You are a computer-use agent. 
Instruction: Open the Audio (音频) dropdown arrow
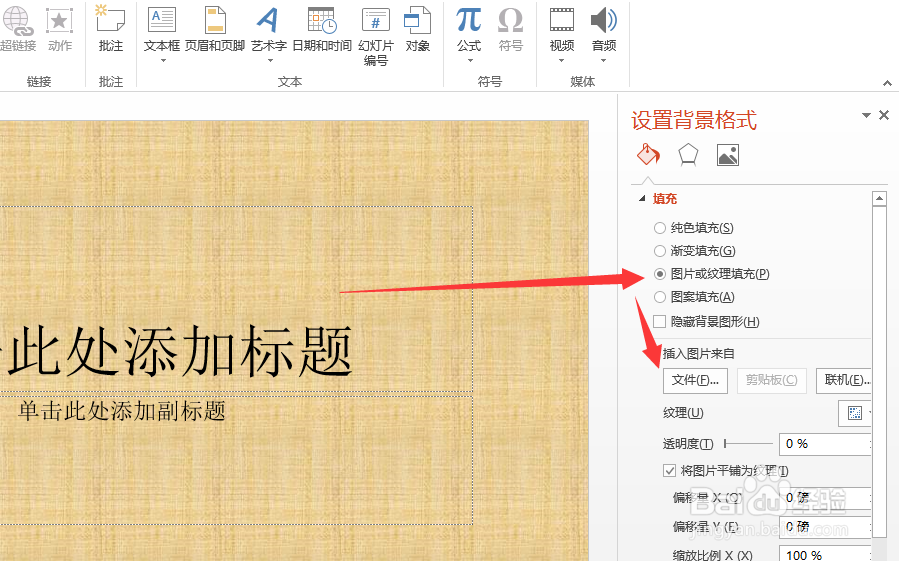604,60
